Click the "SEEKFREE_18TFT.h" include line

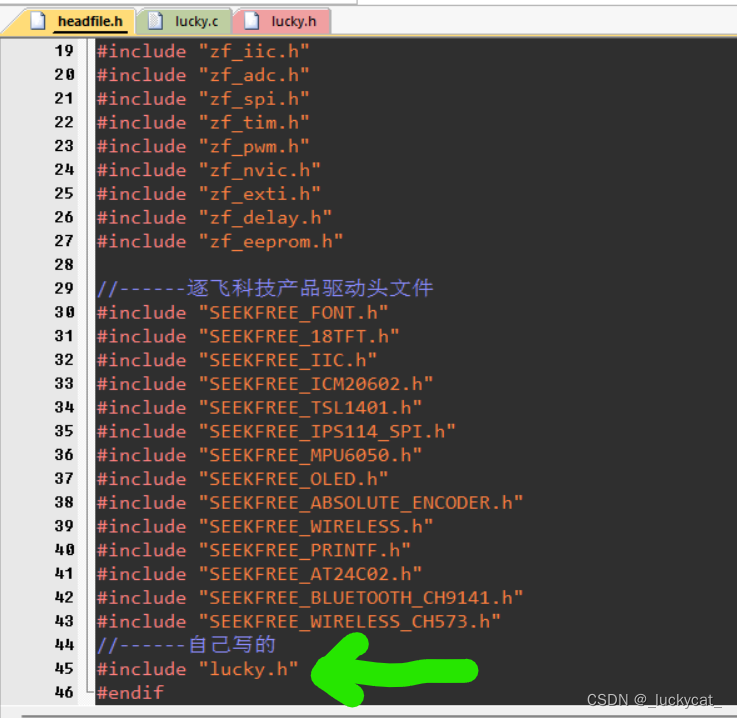pos(248,336)
